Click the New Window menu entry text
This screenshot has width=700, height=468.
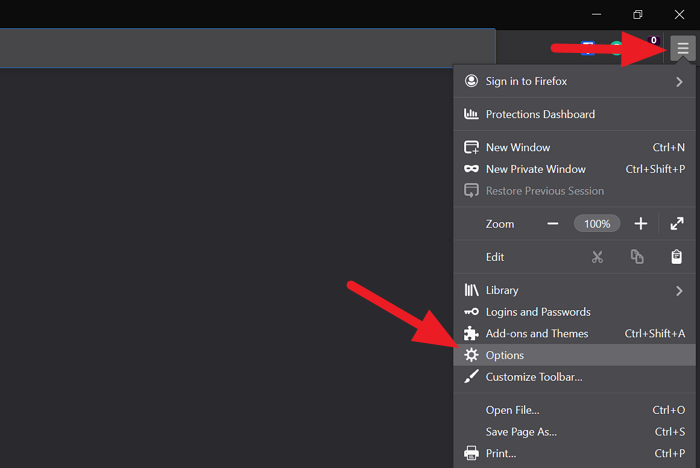(x=518, y=147)
